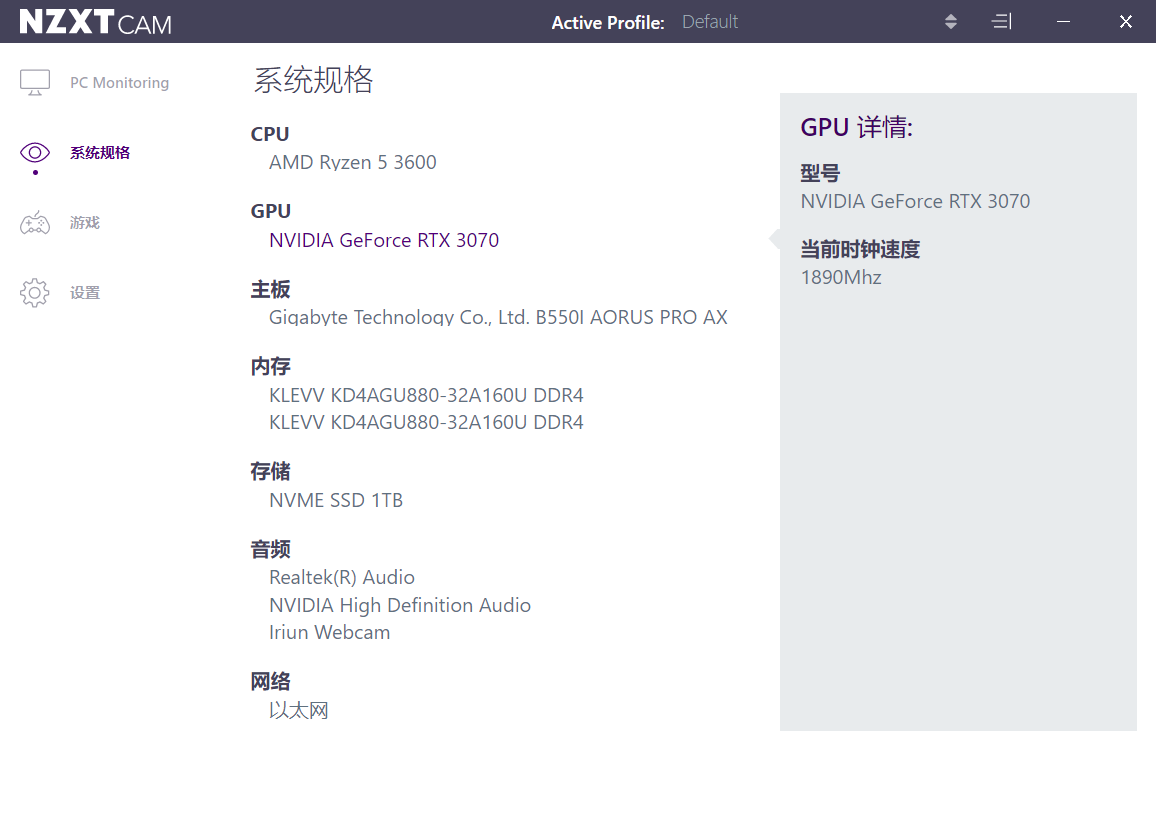Click the Active Profile label

608,23
